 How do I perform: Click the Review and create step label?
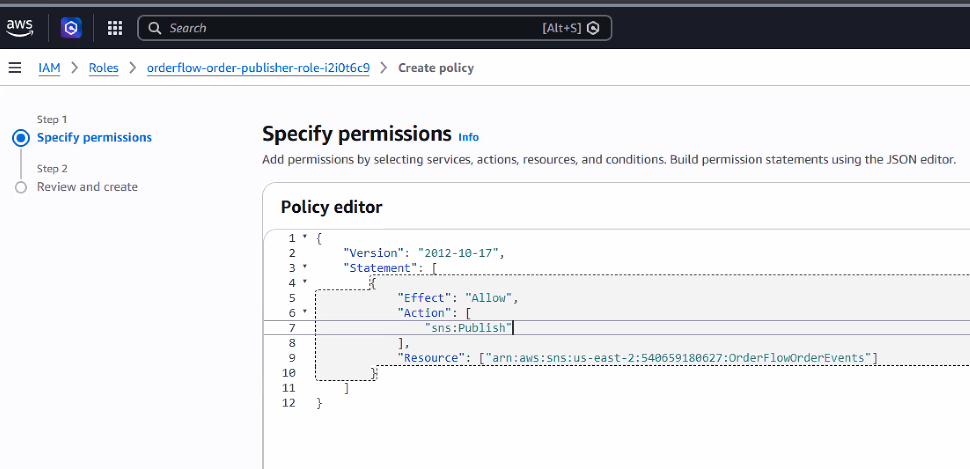[87, 187]
